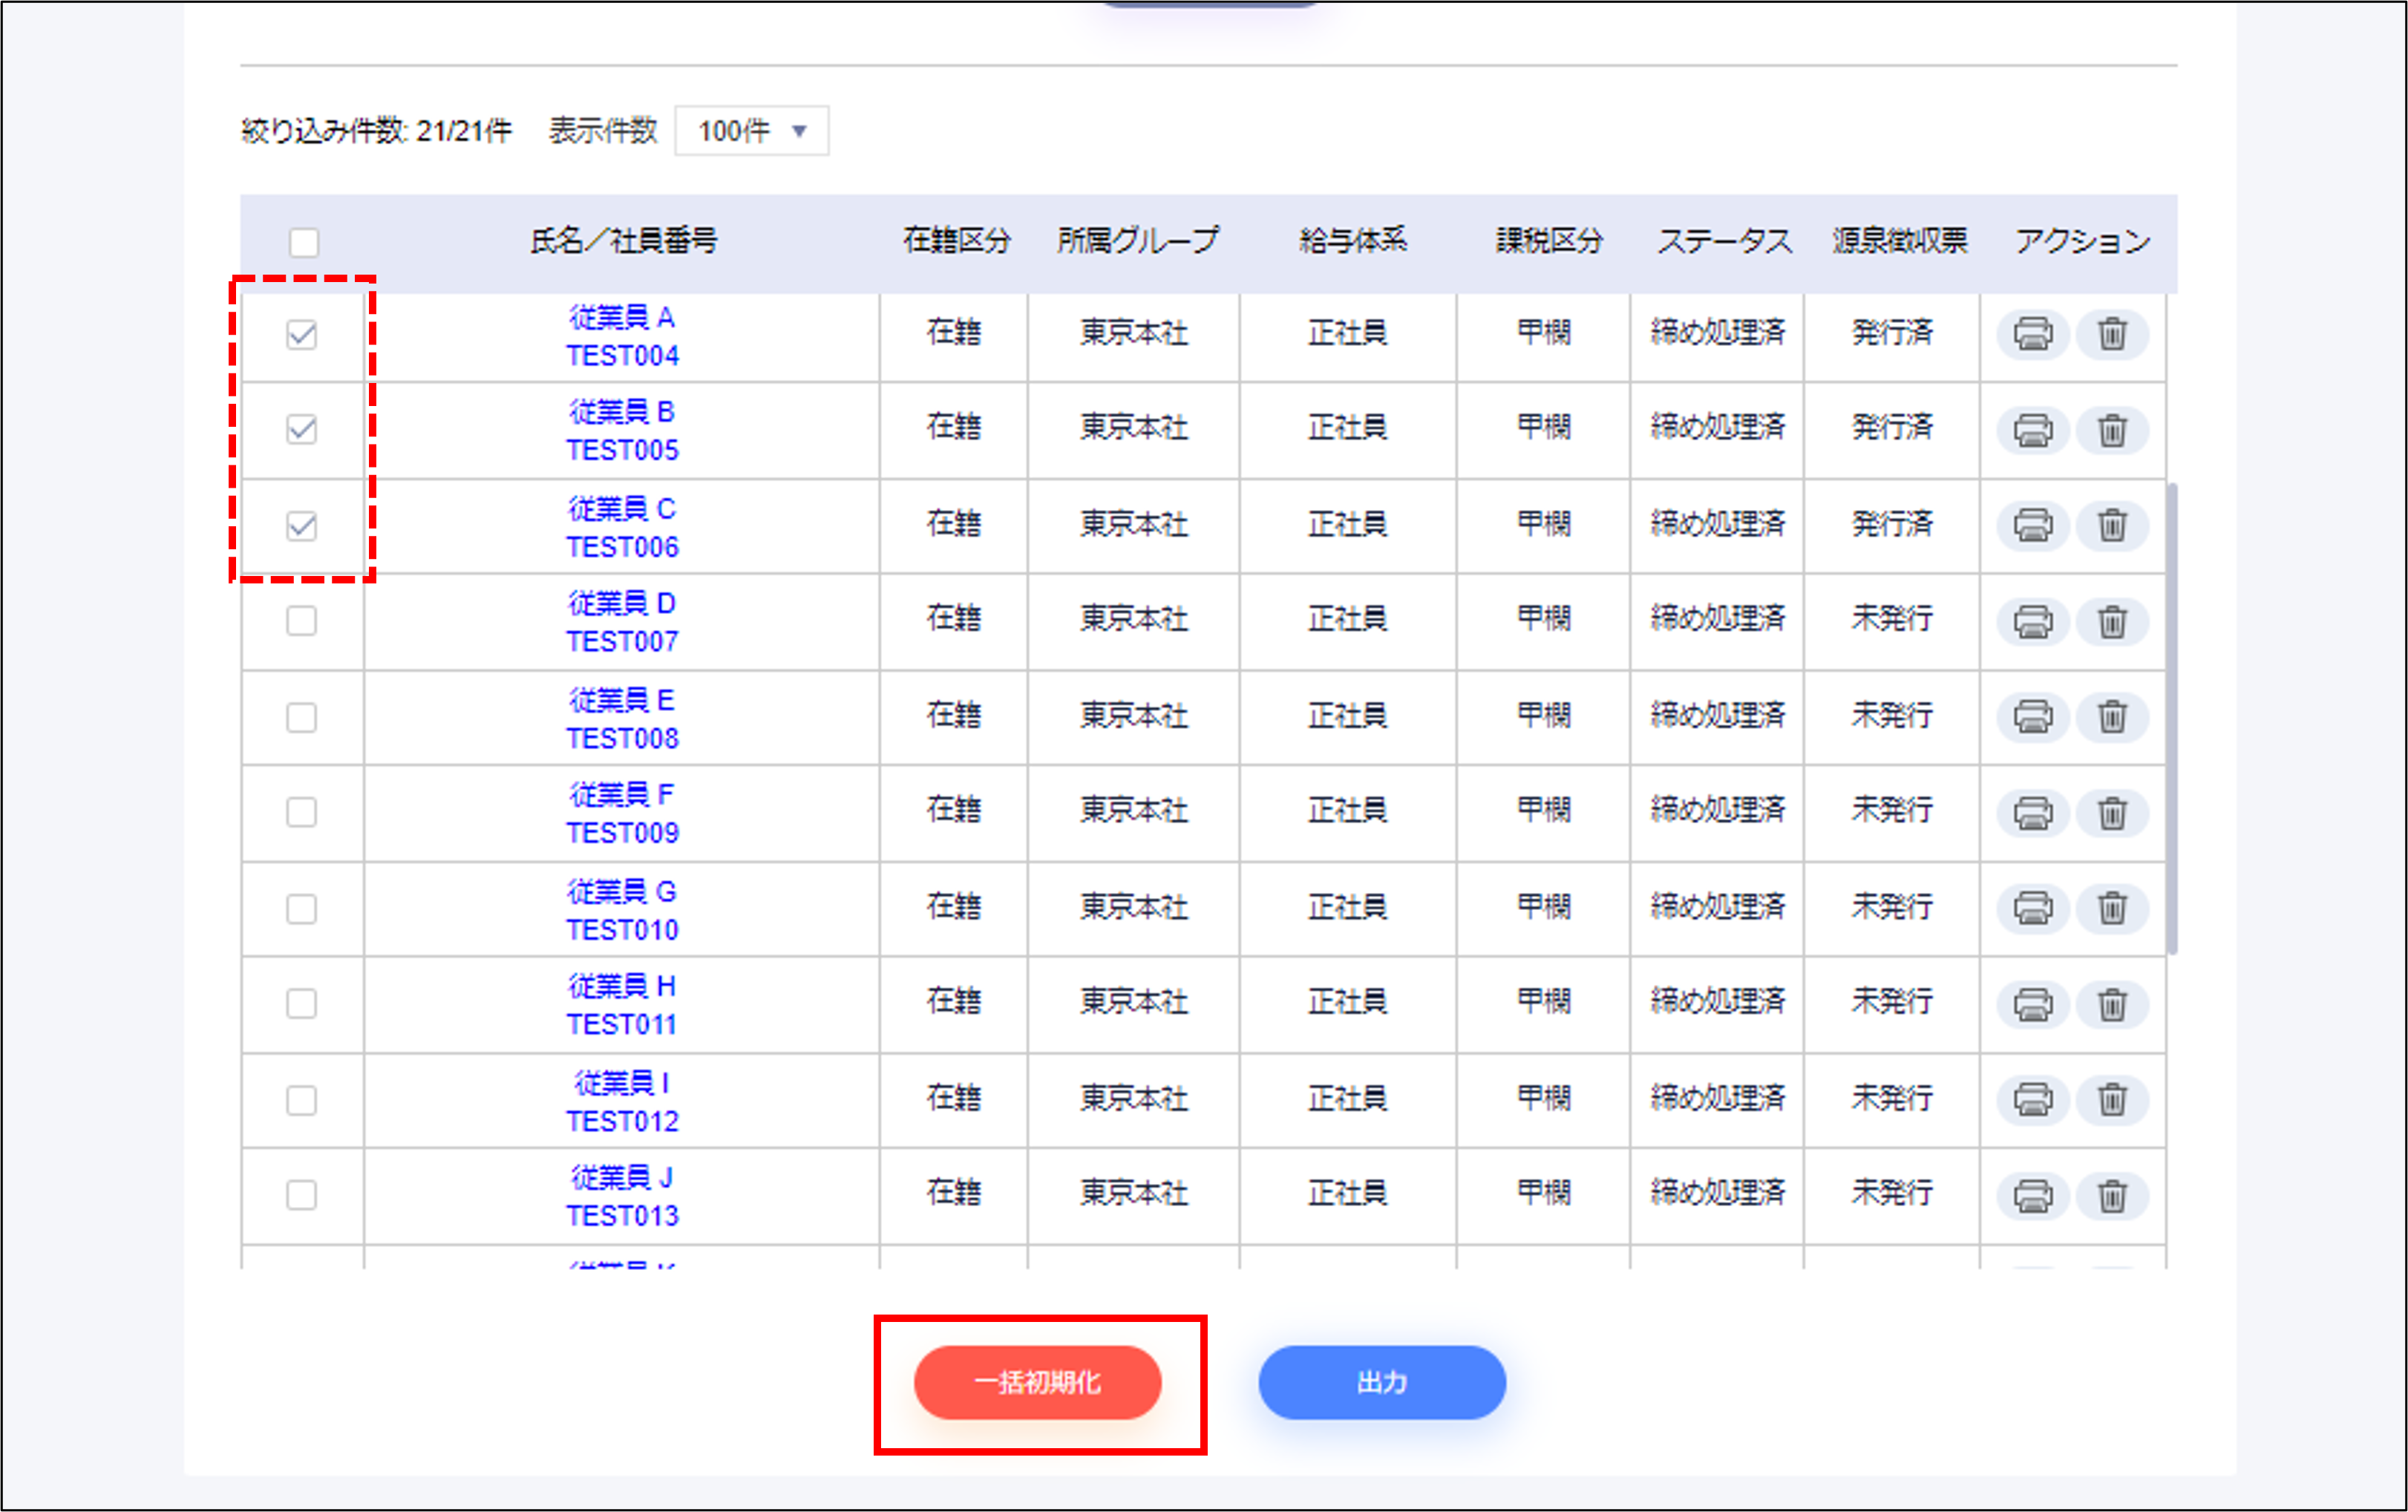This screenshot has height=1512, width=2408.
Task: Click the trash icon for 従業員B
Action: [2113, 430]
